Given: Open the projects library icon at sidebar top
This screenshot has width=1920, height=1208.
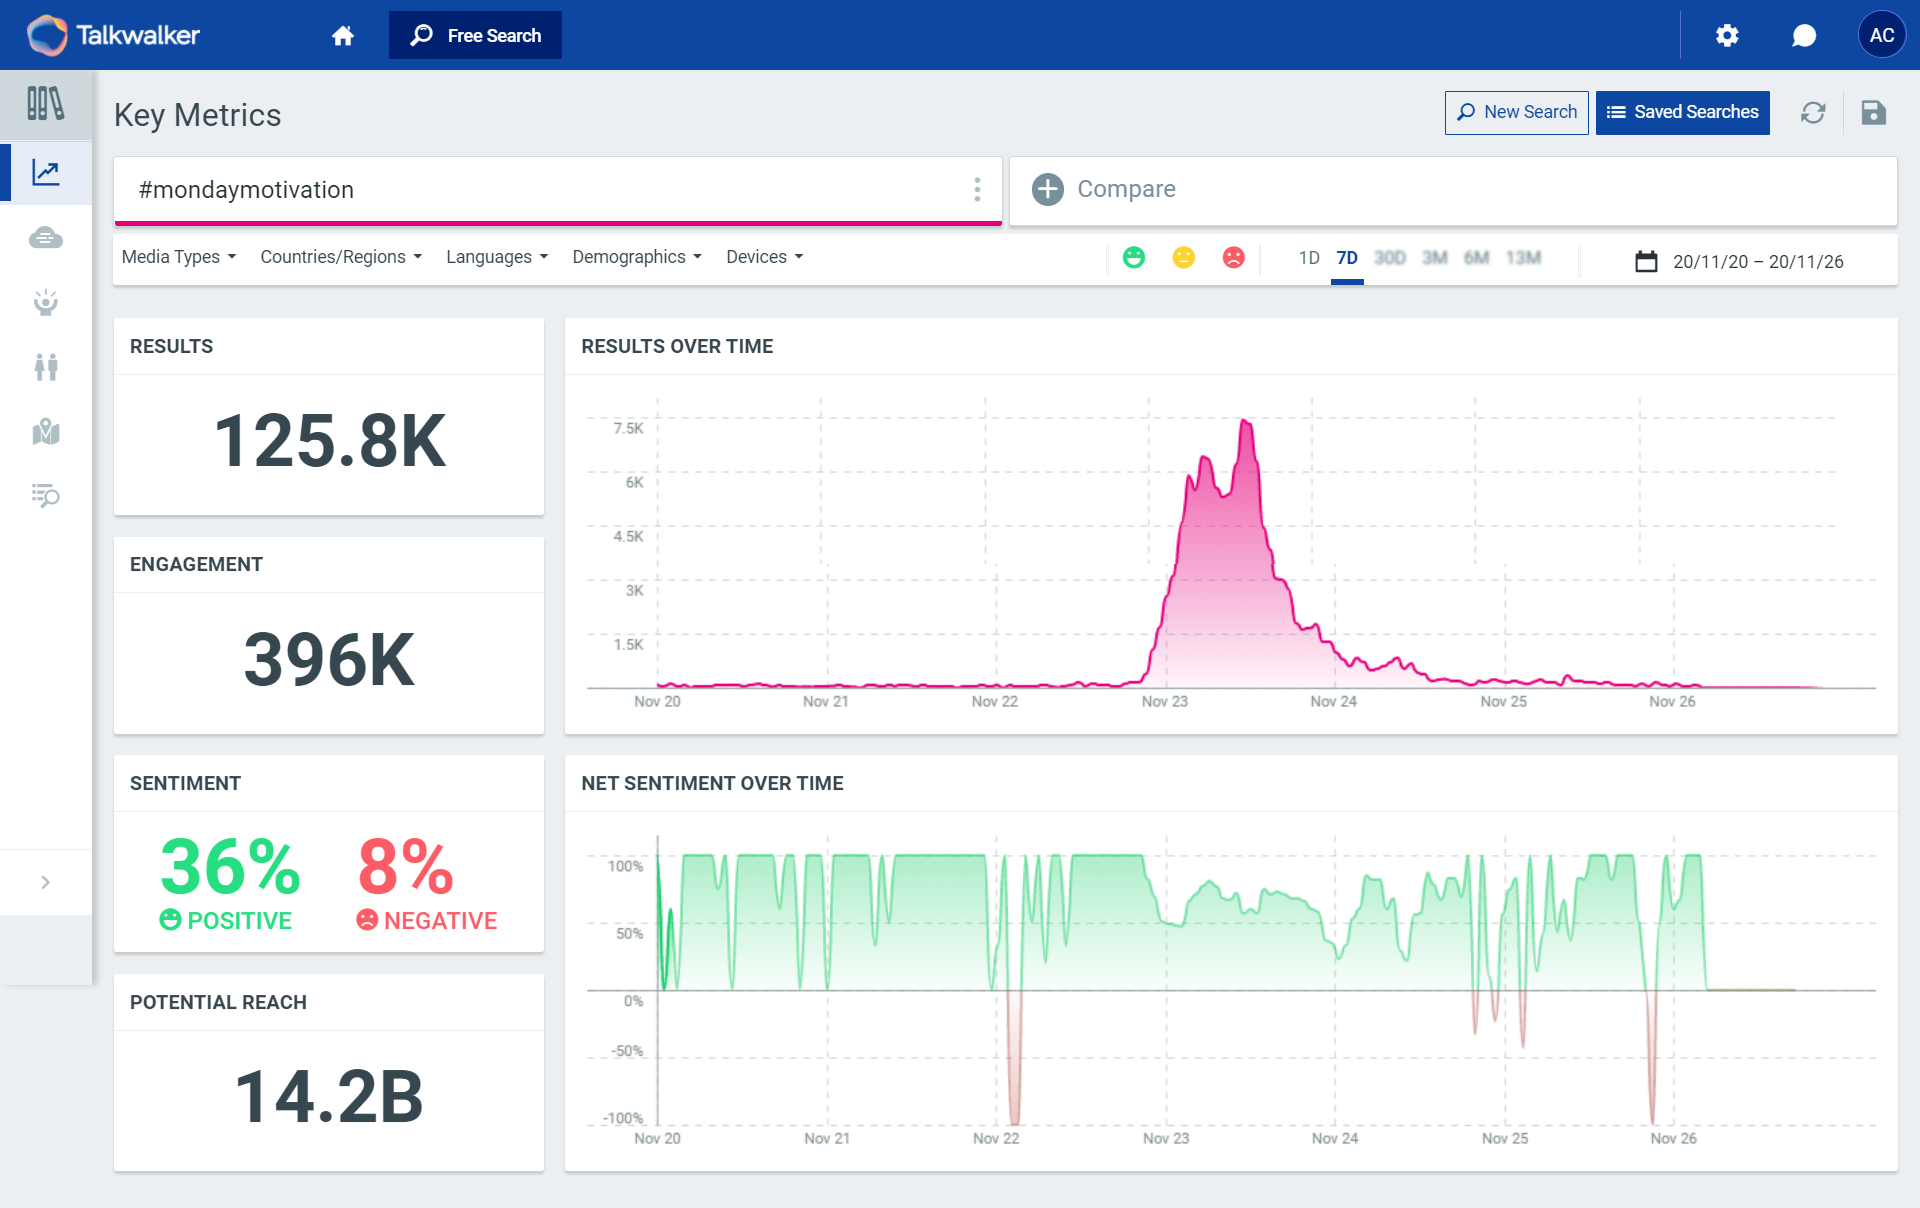Looking at the screenshot, I should (x=46, y=103).
